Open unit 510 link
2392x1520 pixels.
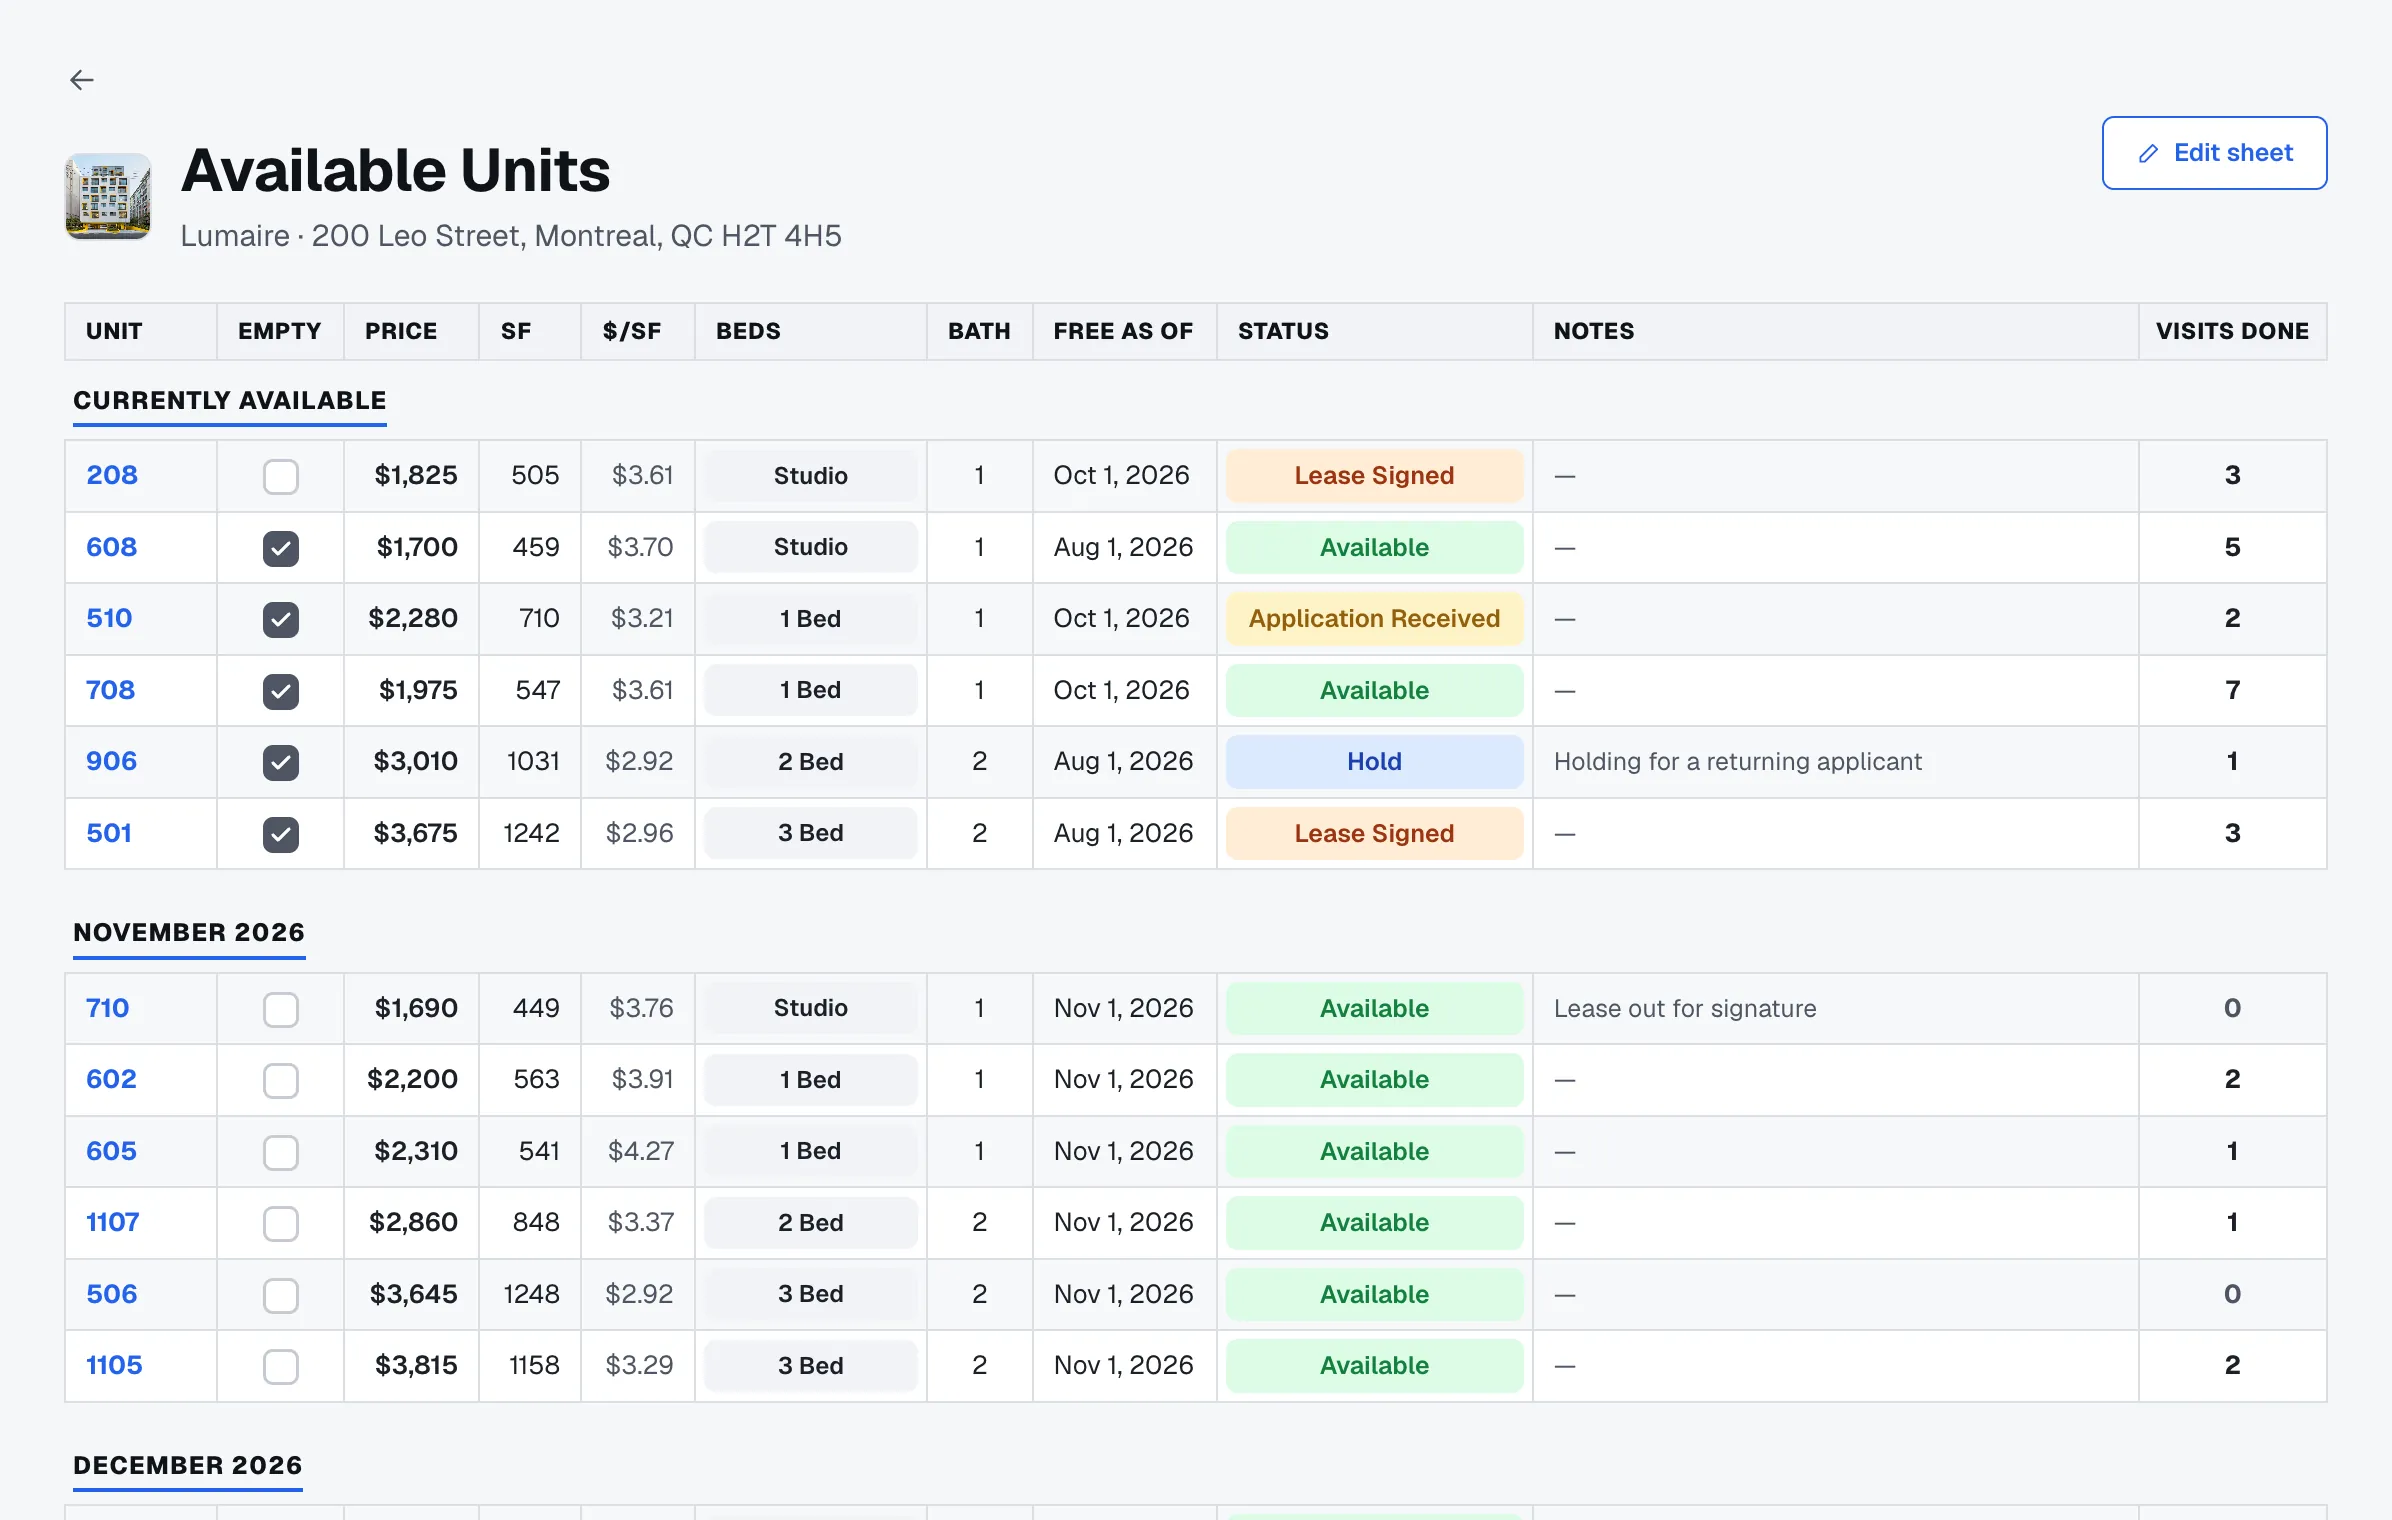(109, 618)
